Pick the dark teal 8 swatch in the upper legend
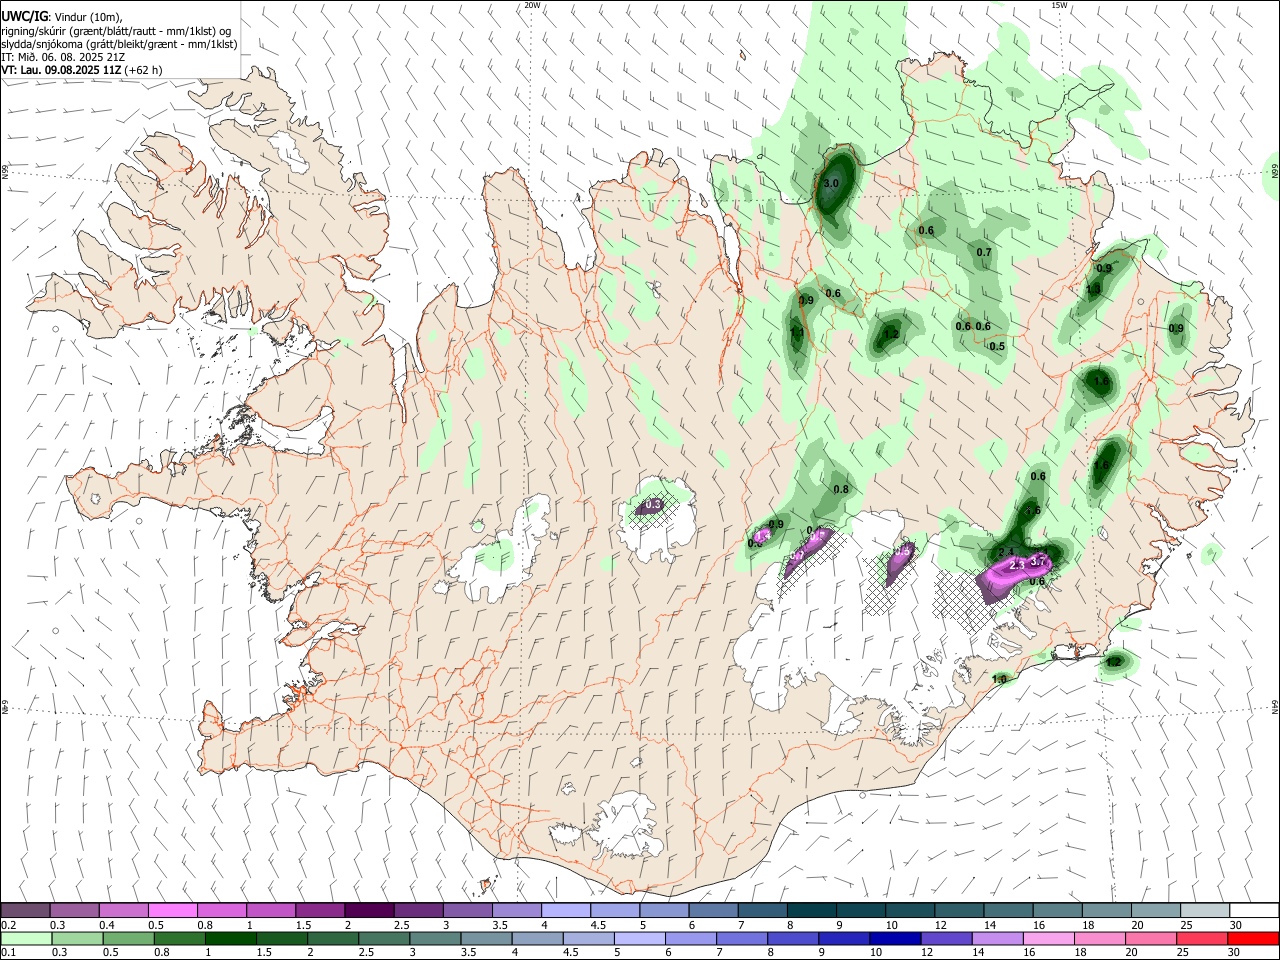 [811, 910]
